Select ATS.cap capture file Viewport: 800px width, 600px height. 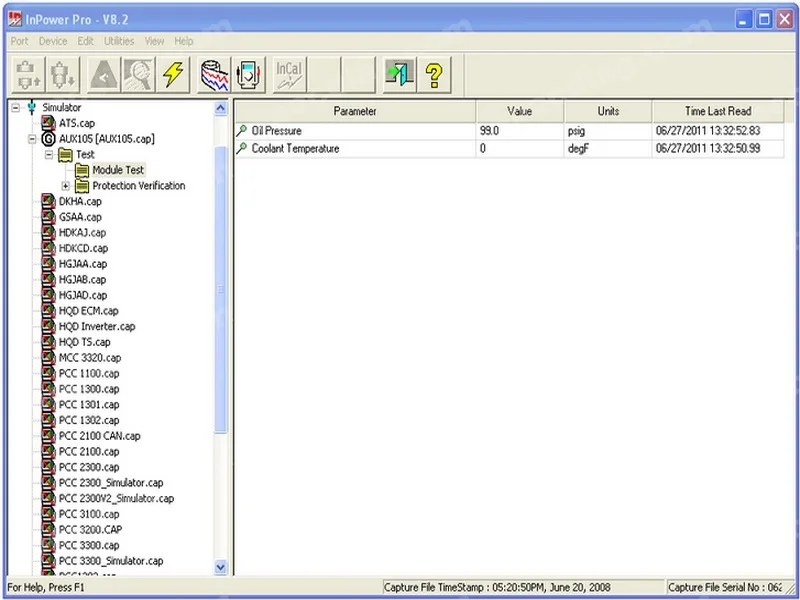tap(77, 123)
